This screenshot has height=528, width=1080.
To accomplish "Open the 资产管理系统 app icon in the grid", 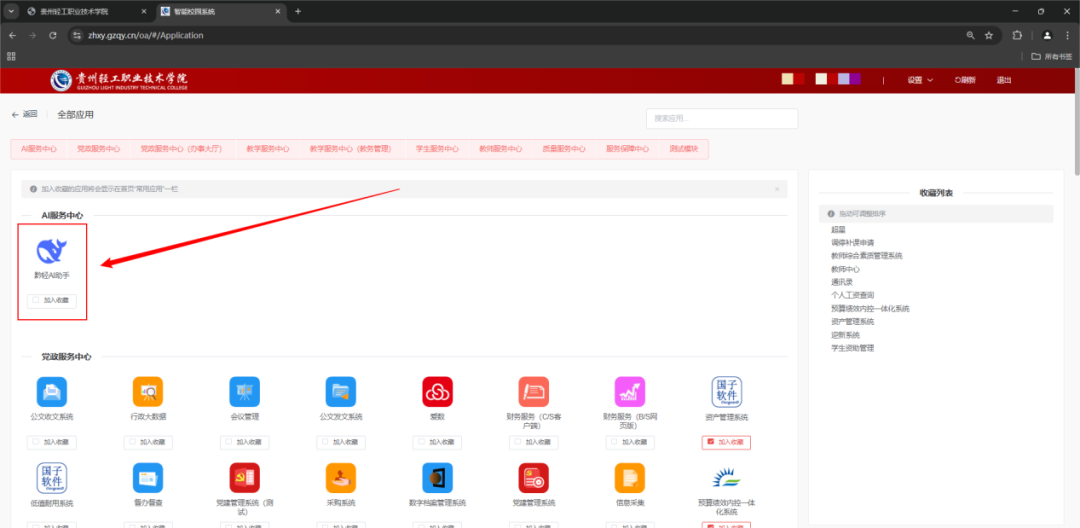I will [727, 392].
